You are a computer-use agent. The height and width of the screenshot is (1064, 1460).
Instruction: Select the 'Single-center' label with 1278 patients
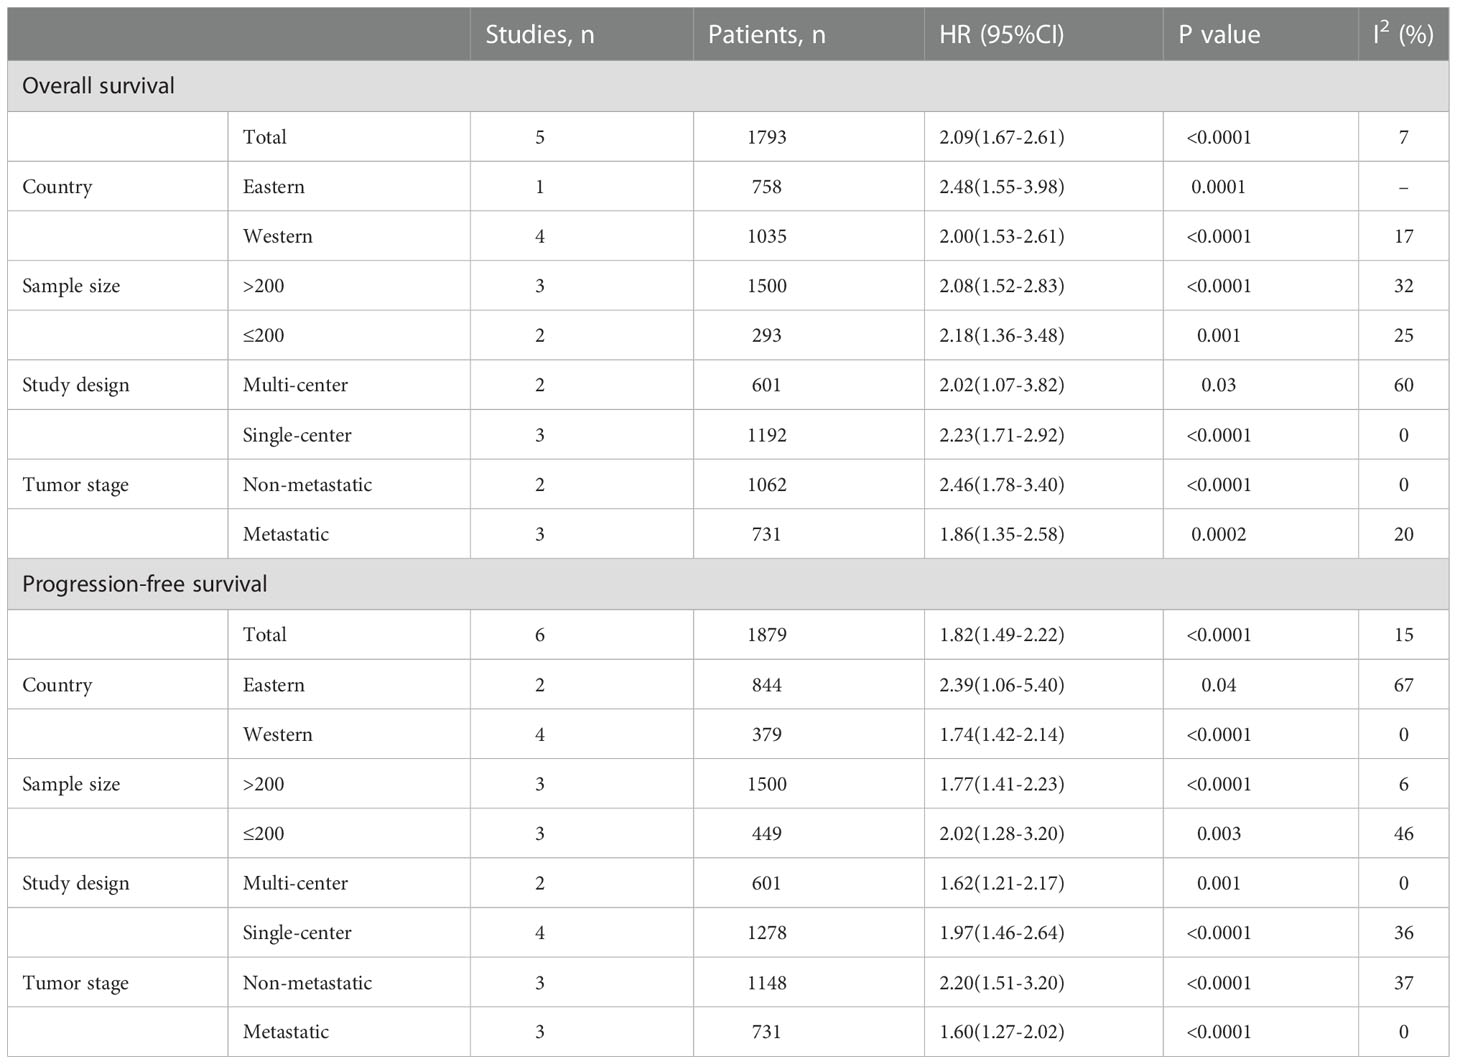(x=297, y=933)
